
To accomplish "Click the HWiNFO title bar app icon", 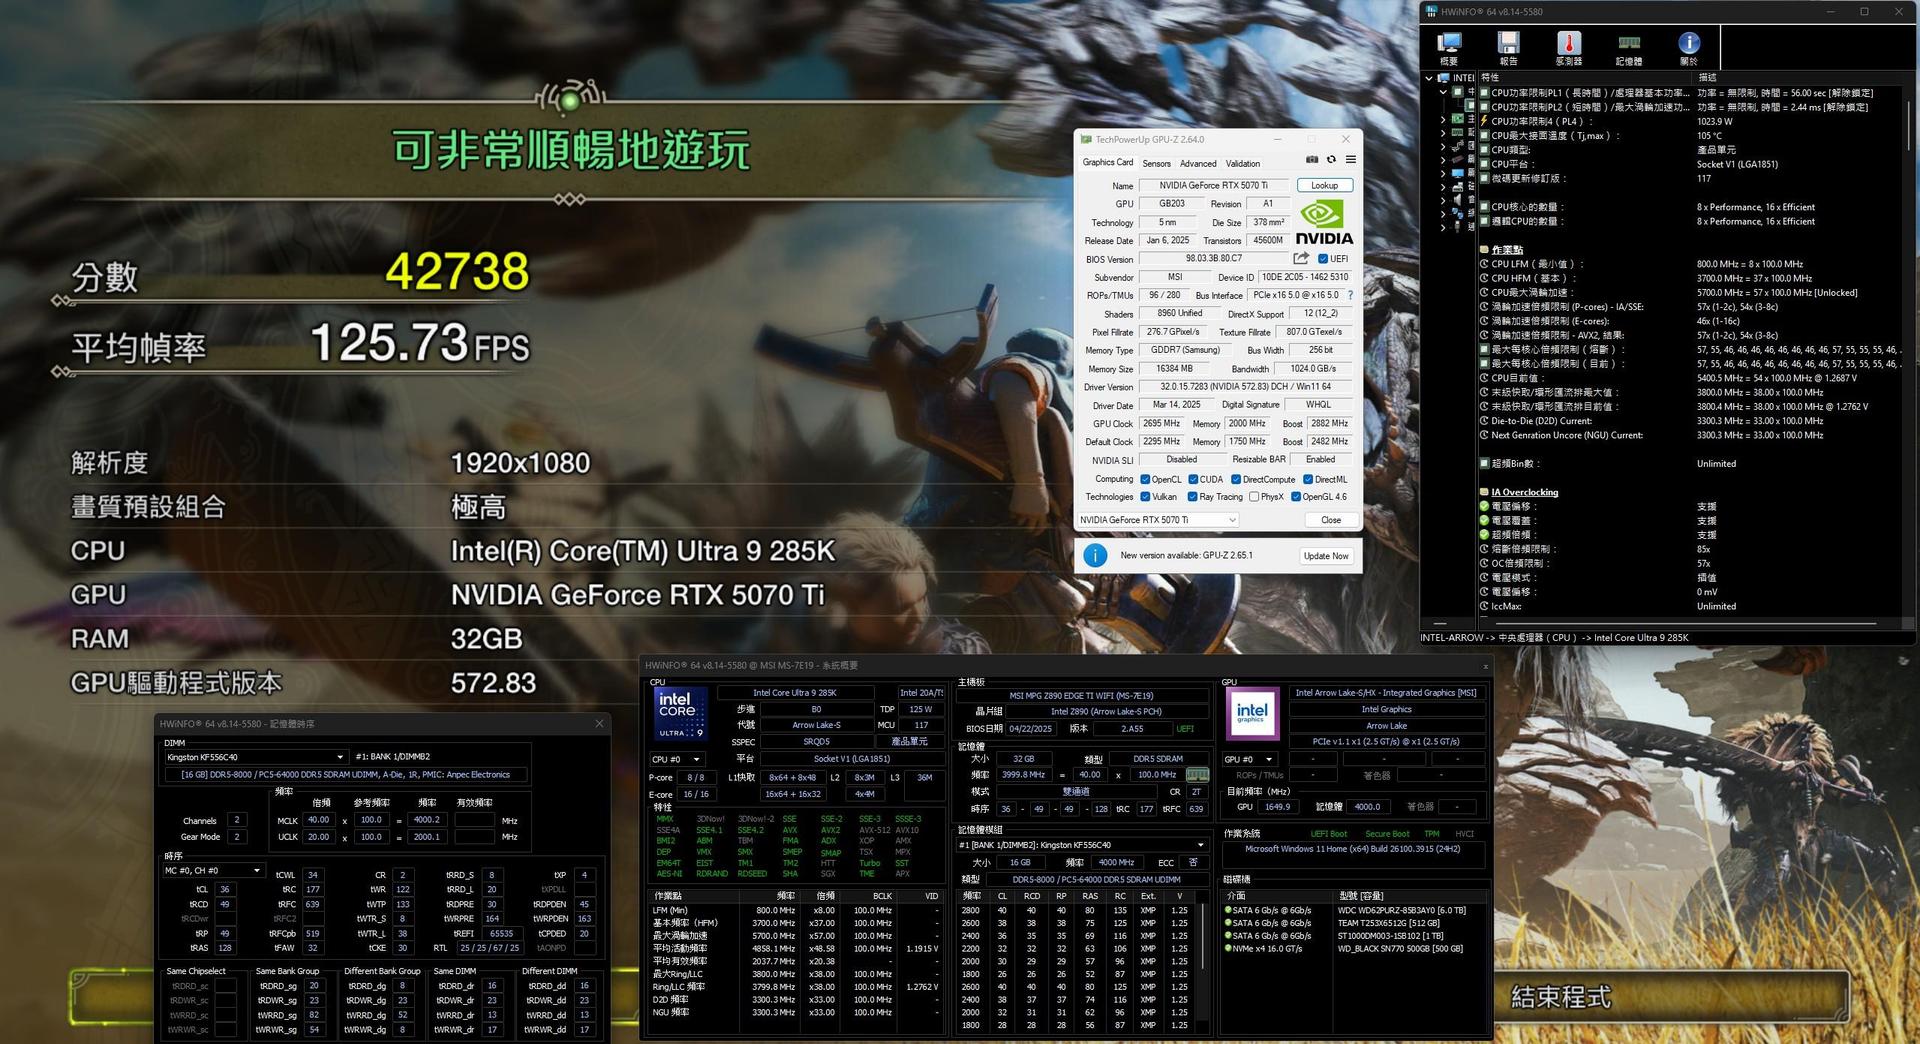I will click(x=1431, y=12).
